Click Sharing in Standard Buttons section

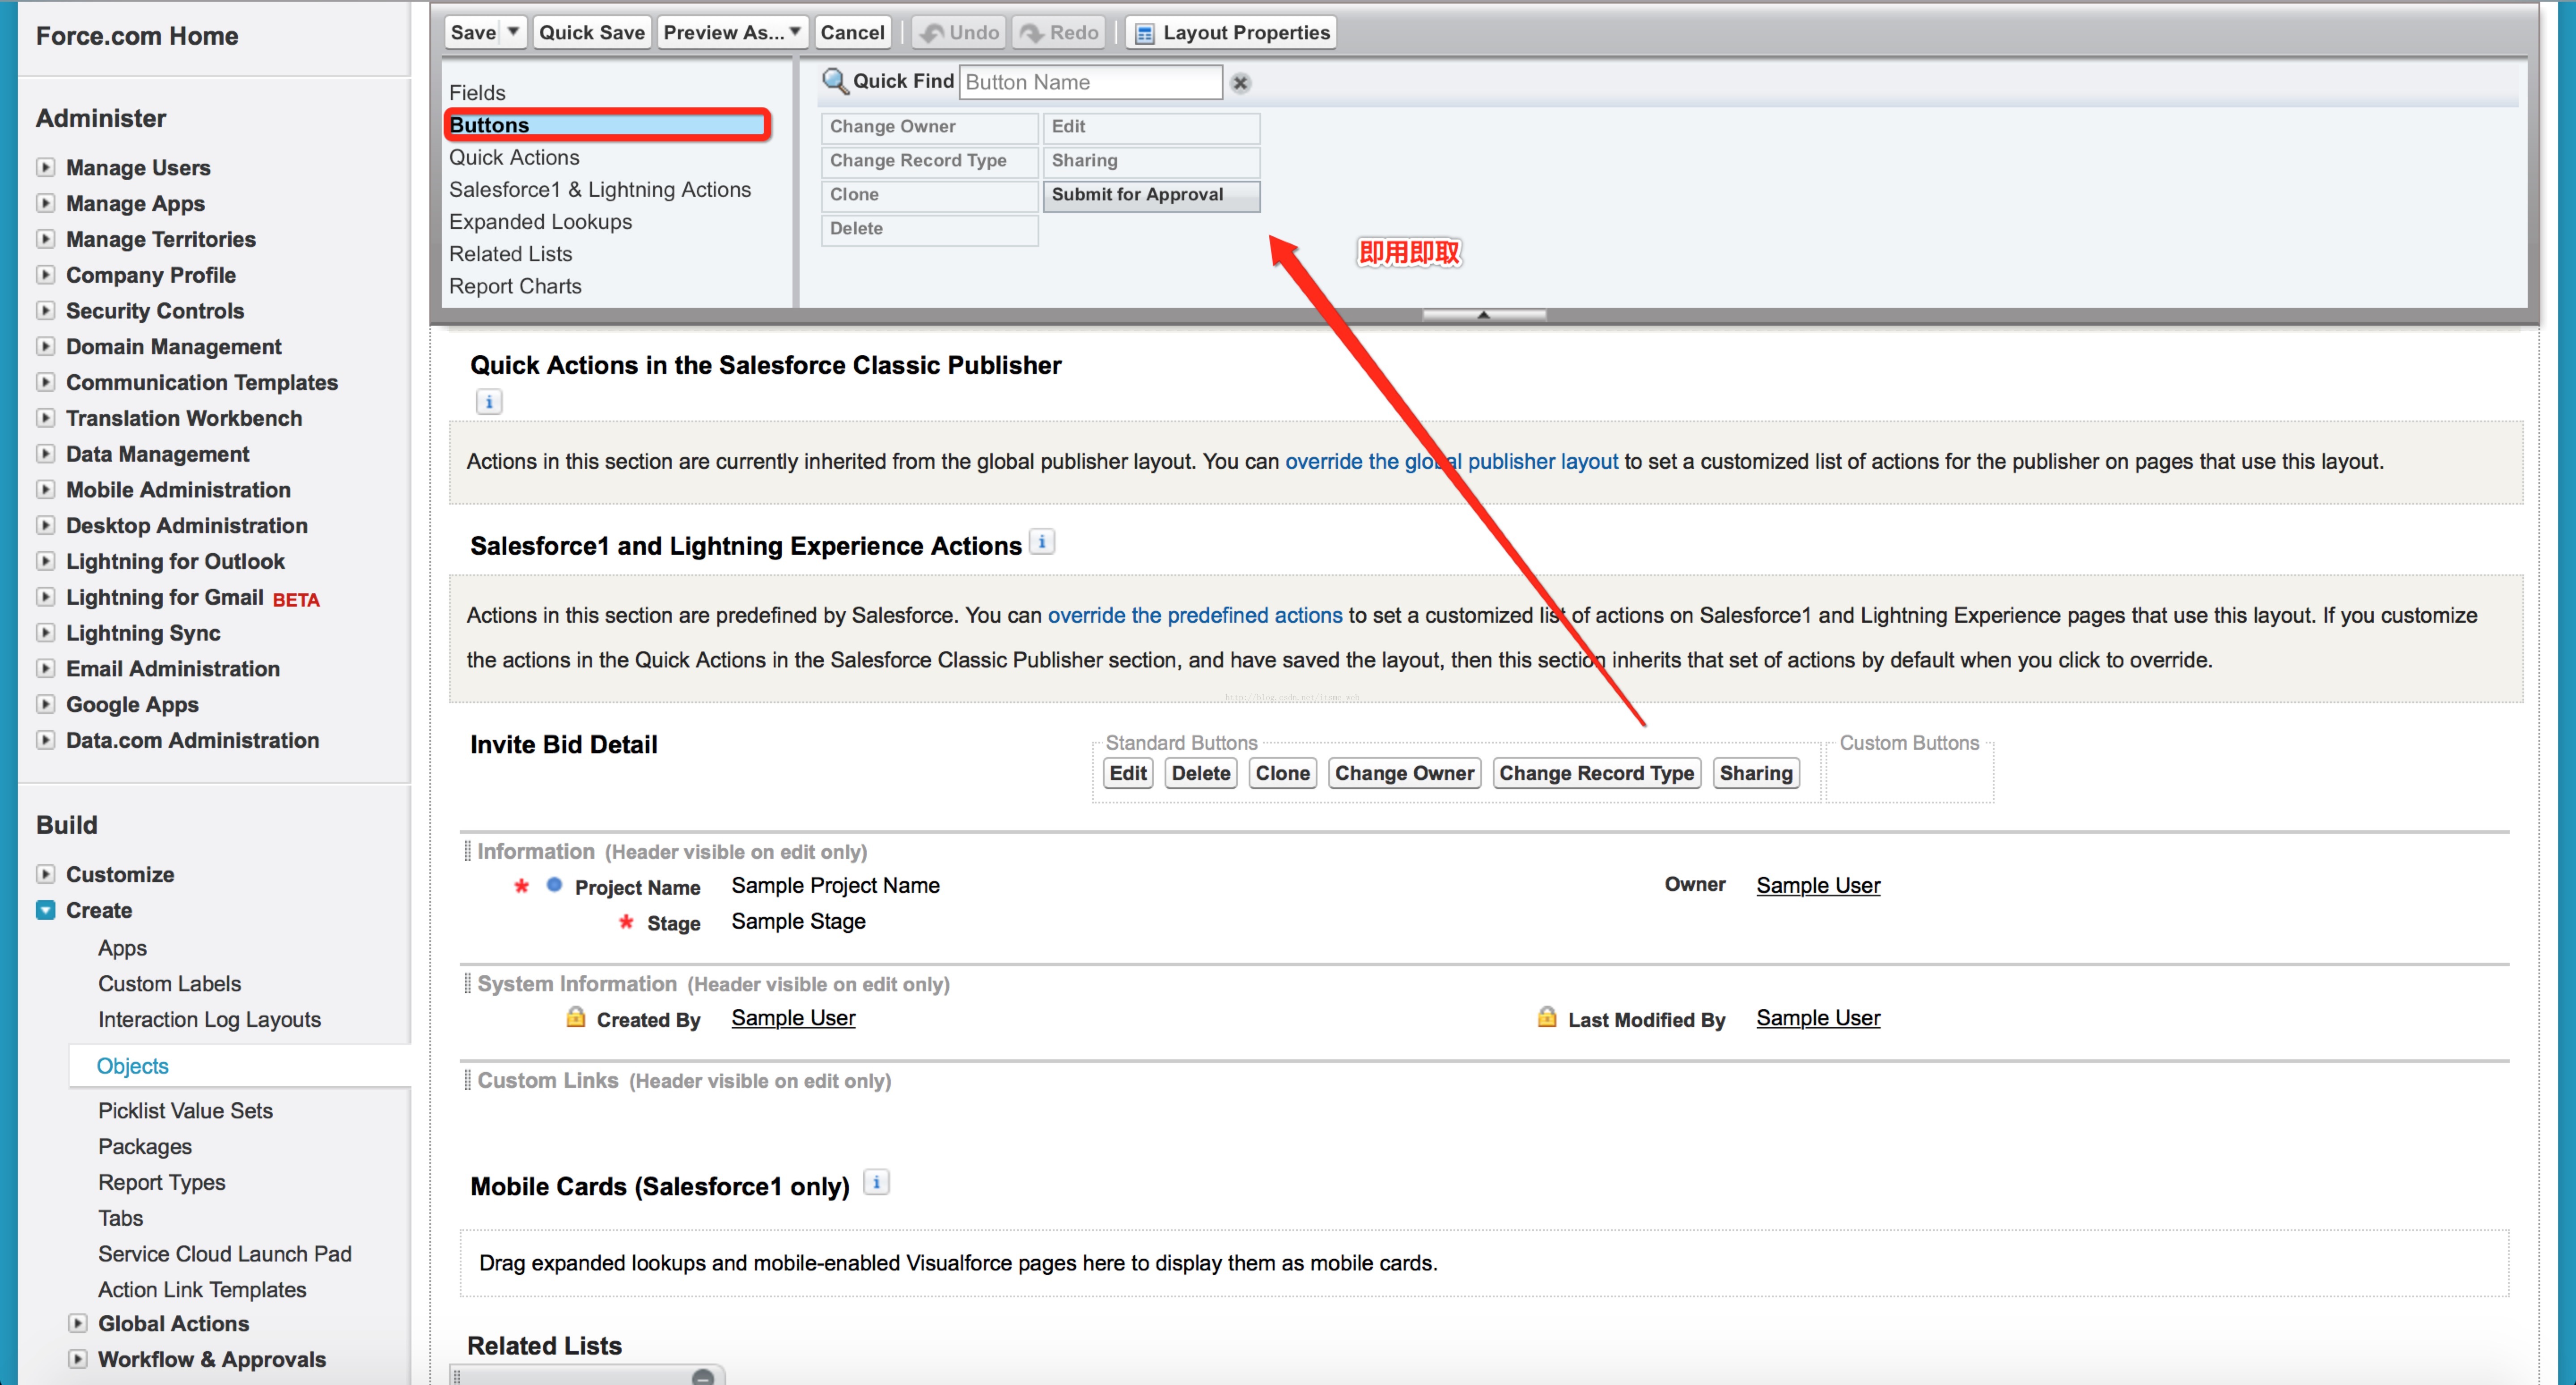[x=1756, y=773]
